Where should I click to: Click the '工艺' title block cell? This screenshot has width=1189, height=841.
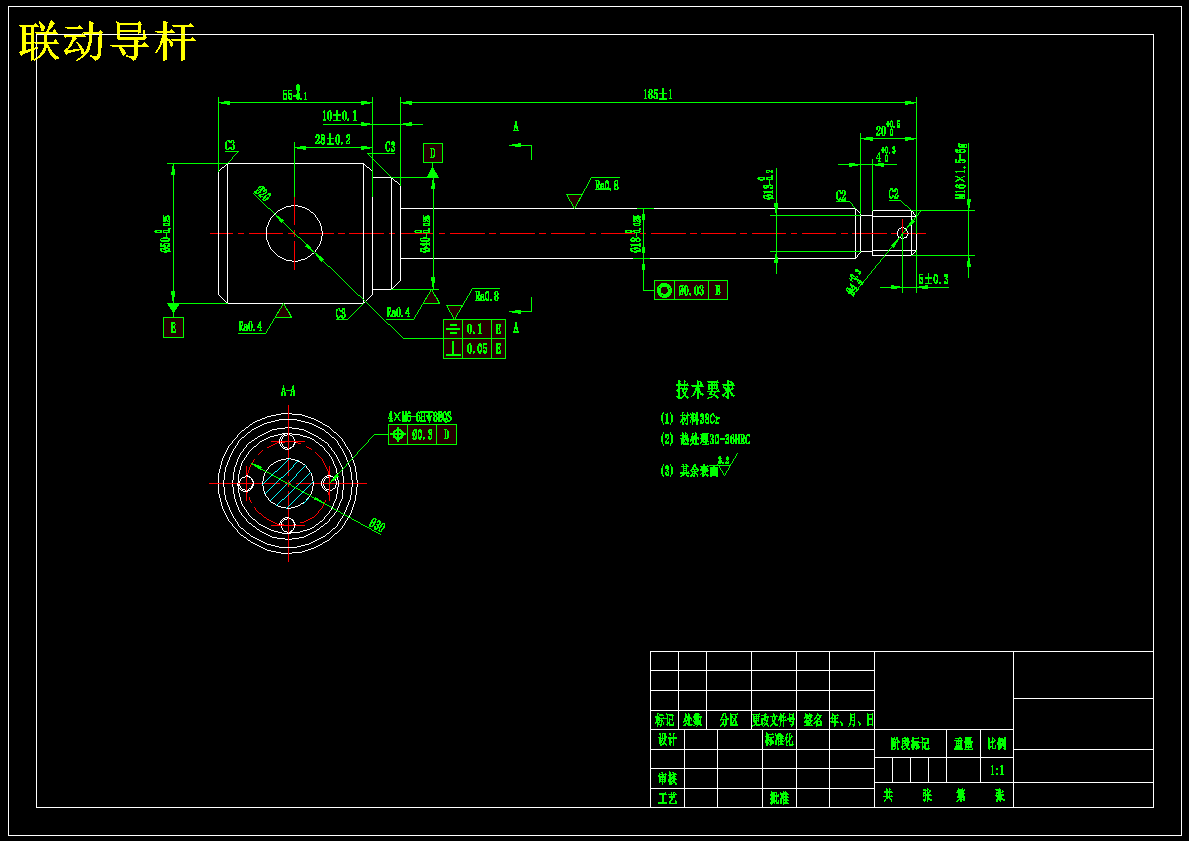[667, 798]
